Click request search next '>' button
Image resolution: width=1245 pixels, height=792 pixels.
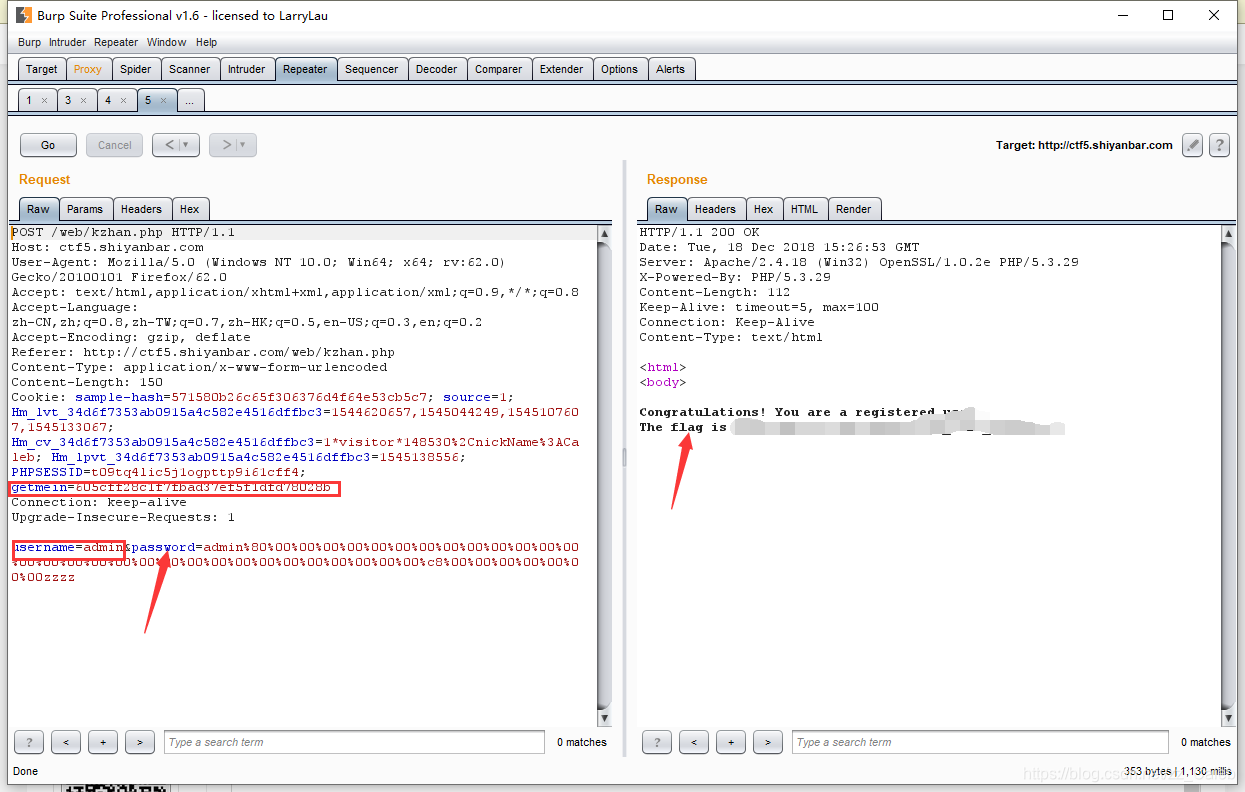pyautogui.click(x=140, y=742)
